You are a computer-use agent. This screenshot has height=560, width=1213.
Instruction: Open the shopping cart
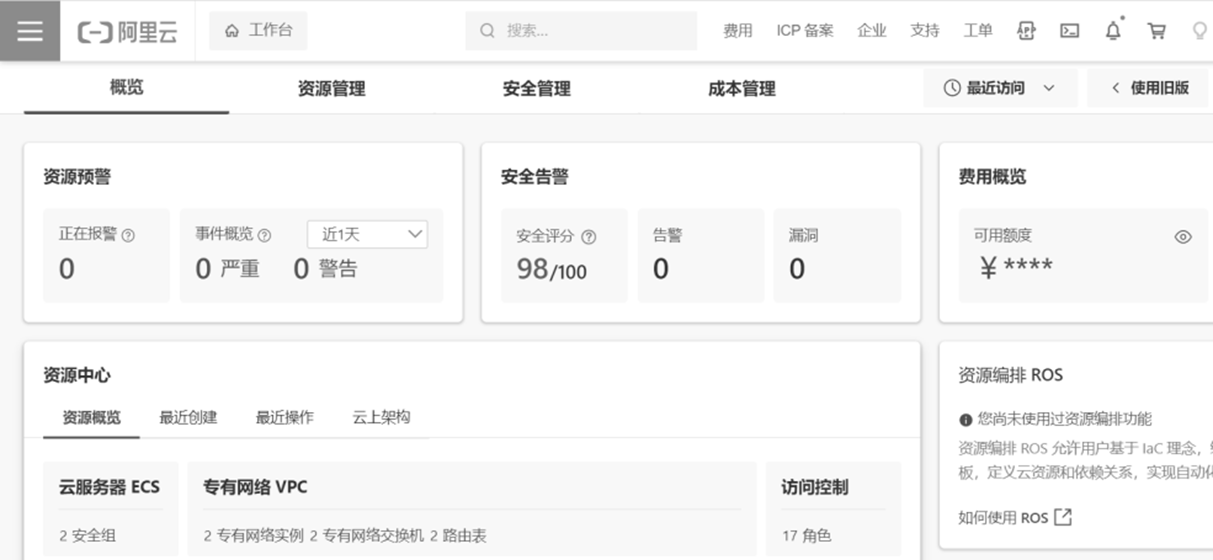(1156, 31)
